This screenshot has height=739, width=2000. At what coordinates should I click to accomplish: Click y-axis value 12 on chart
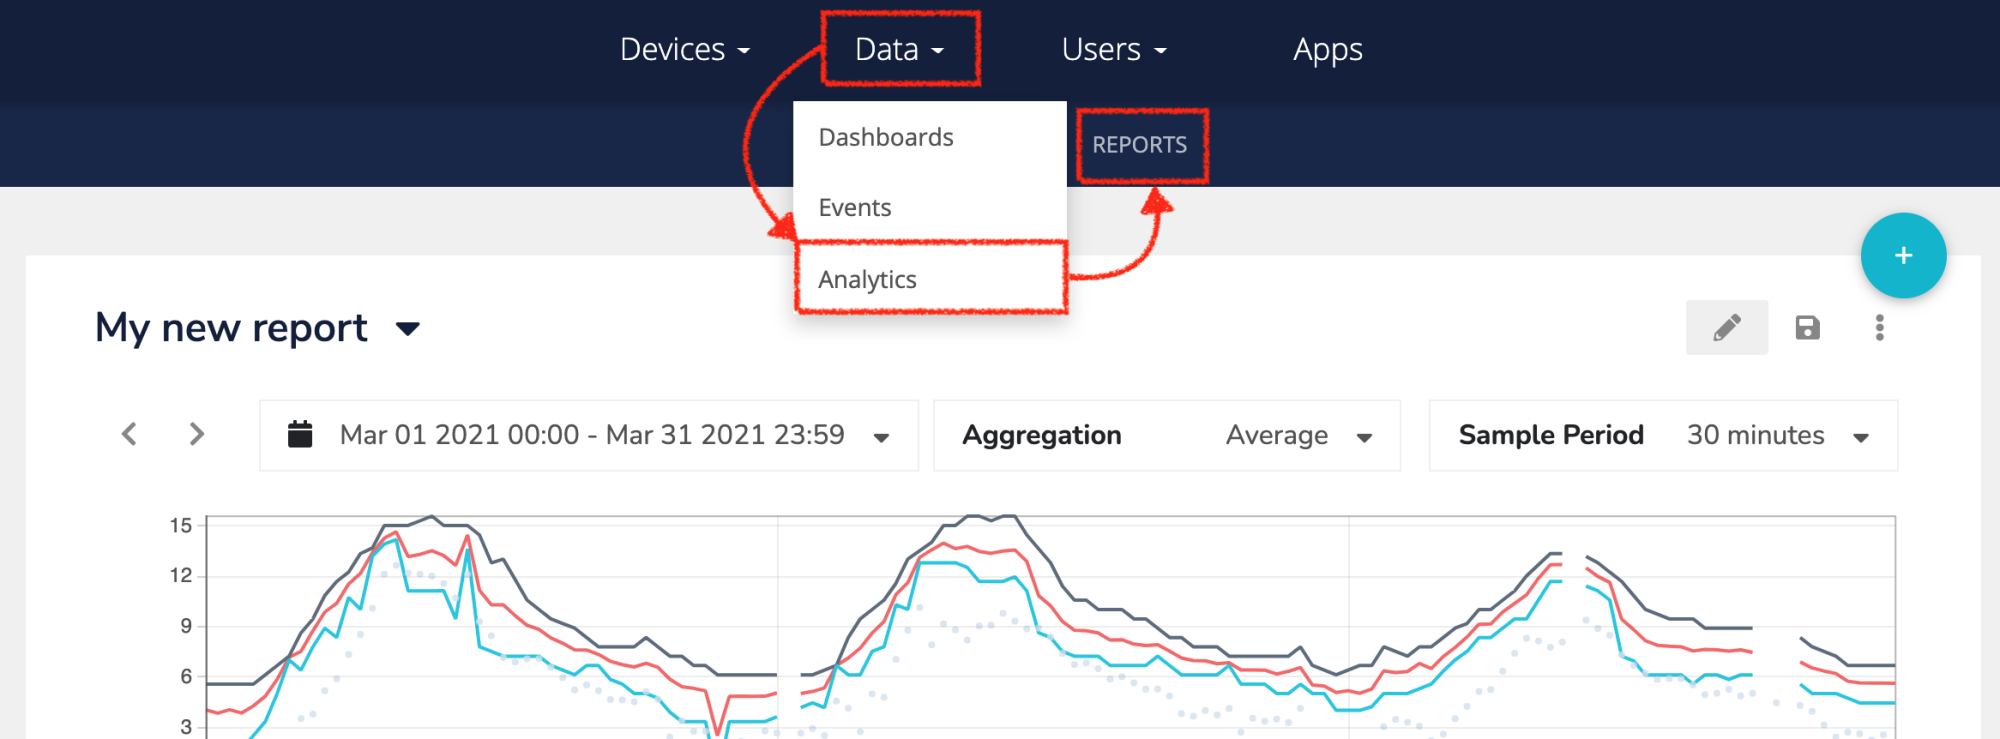pos(181,575)
